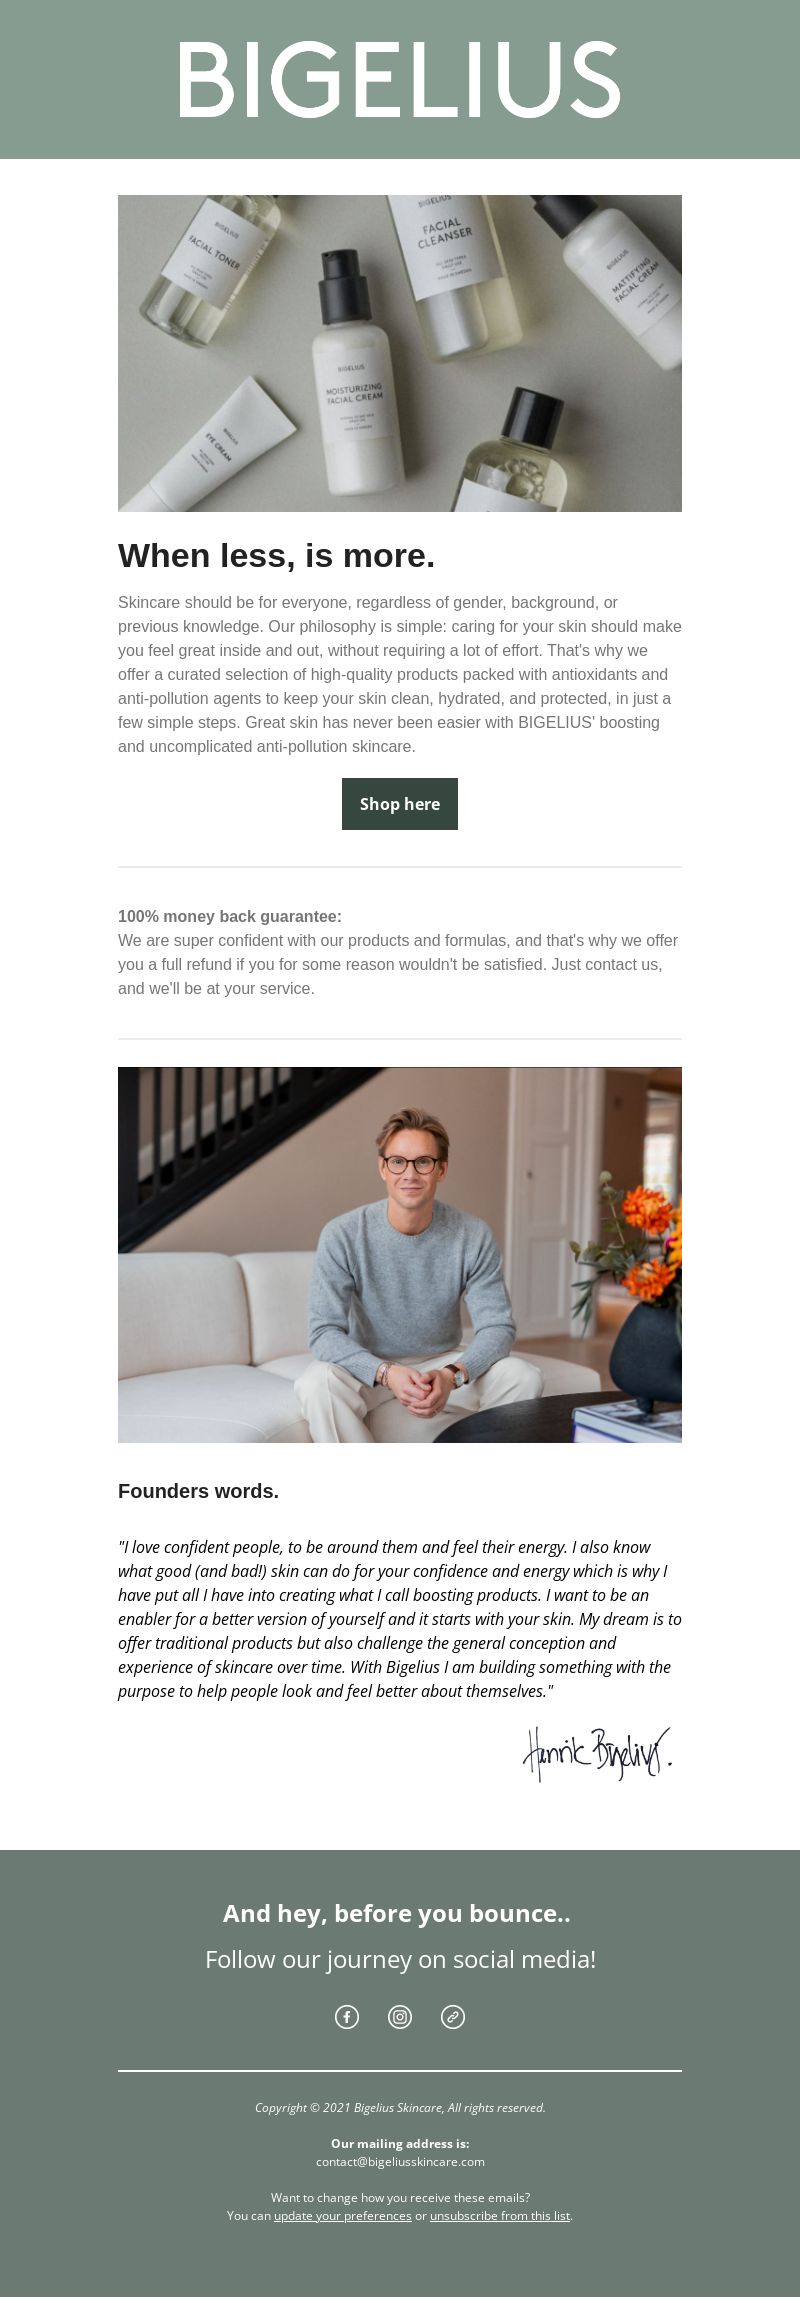Click the '100% money back guarantee' heading
This screenshot has height=2315, width=800.
coord(230,916)
